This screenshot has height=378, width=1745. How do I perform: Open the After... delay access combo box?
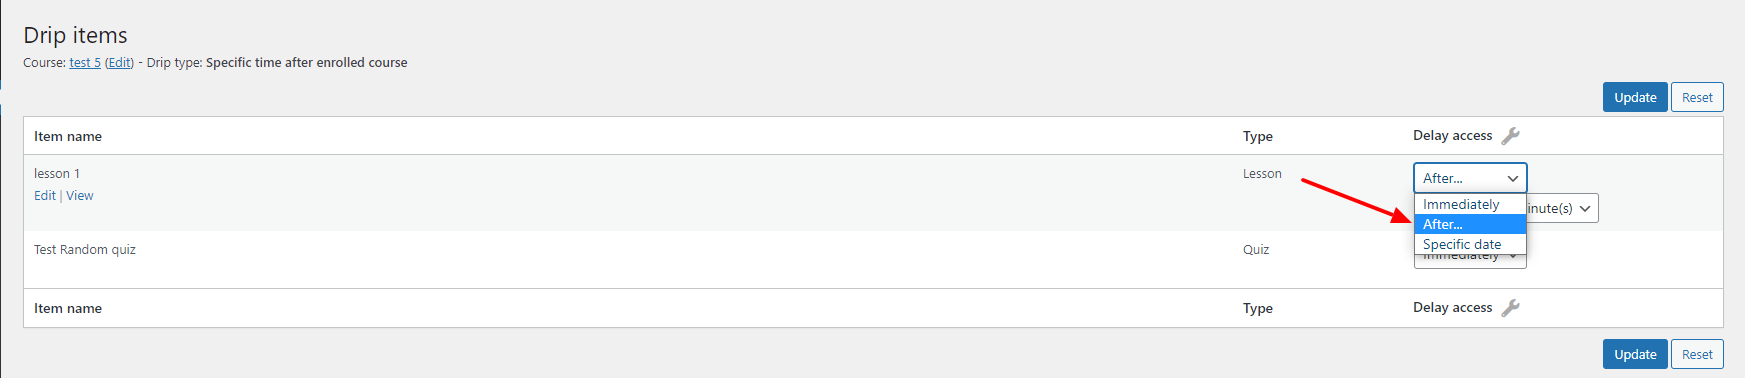1470,178
